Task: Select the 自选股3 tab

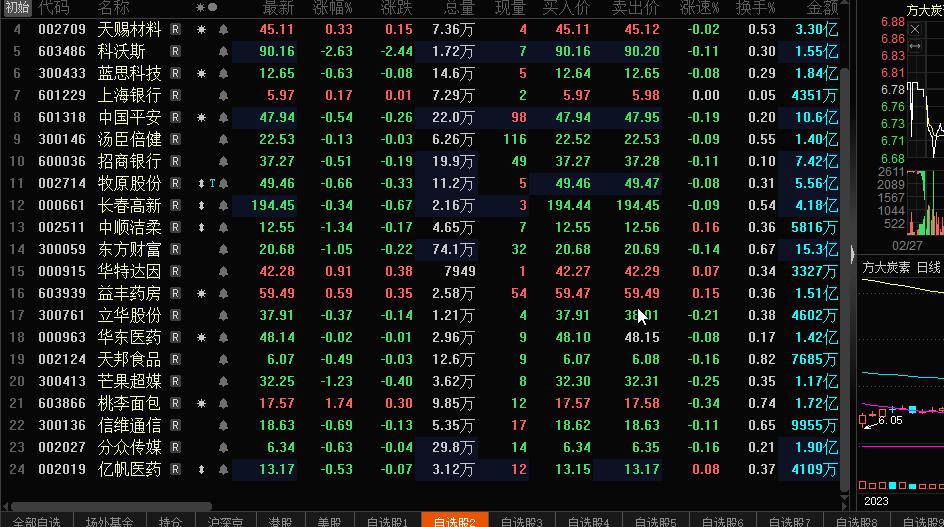Action: click(x=521, y=521)
